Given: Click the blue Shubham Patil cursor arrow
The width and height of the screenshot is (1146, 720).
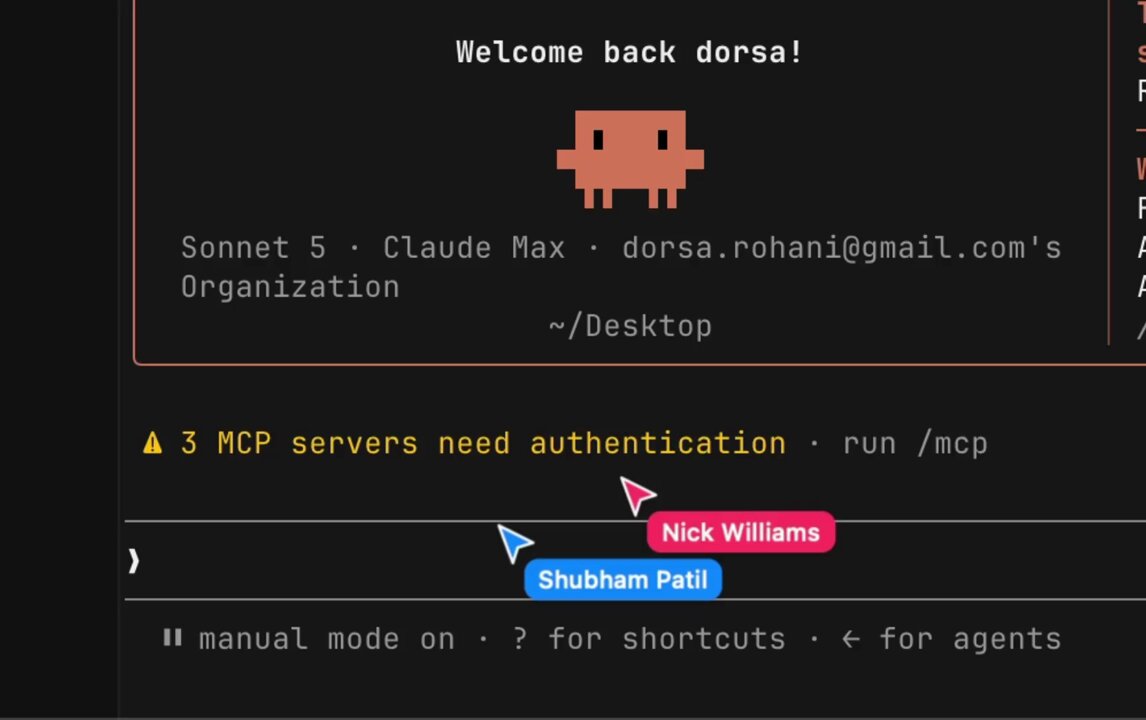Looking at the screenshot, I should coord(515,542).
